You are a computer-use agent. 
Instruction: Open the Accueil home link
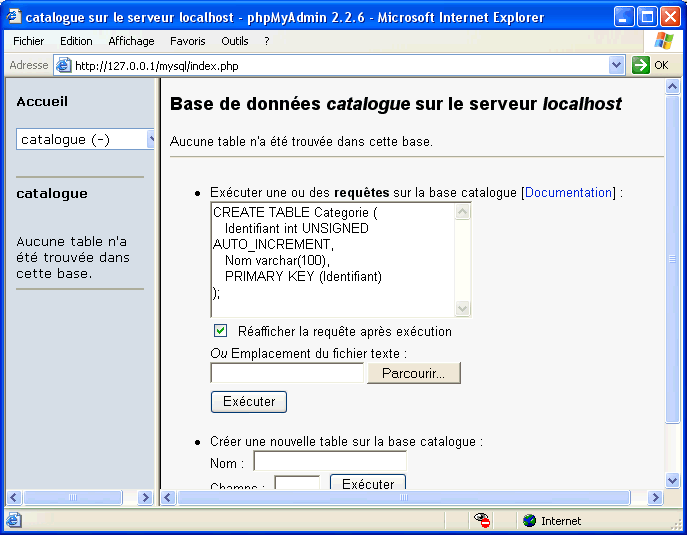42,101
